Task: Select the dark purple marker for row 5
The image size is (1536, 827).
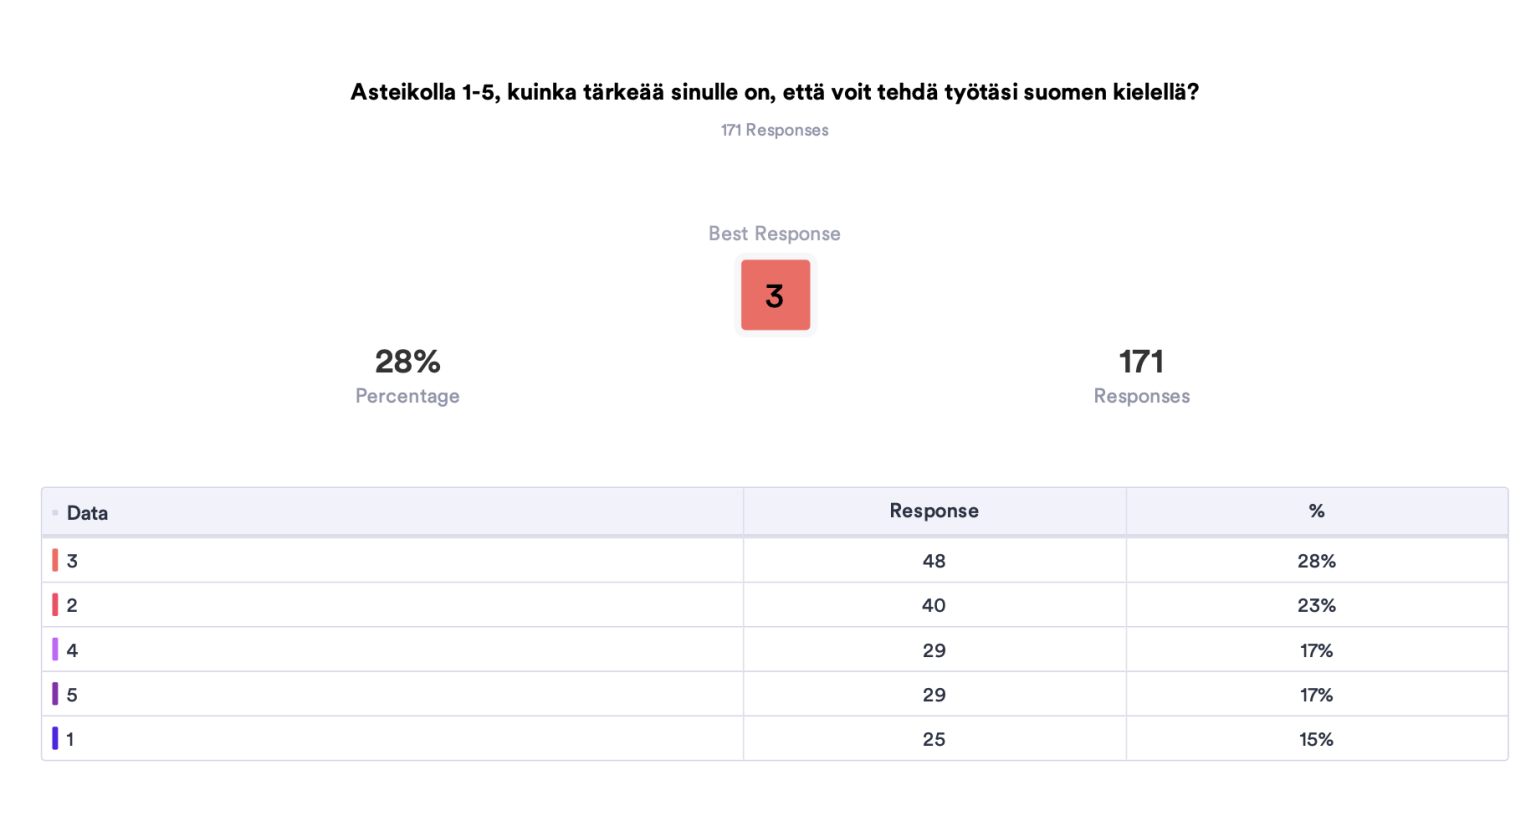Action: tap(55, 694)
